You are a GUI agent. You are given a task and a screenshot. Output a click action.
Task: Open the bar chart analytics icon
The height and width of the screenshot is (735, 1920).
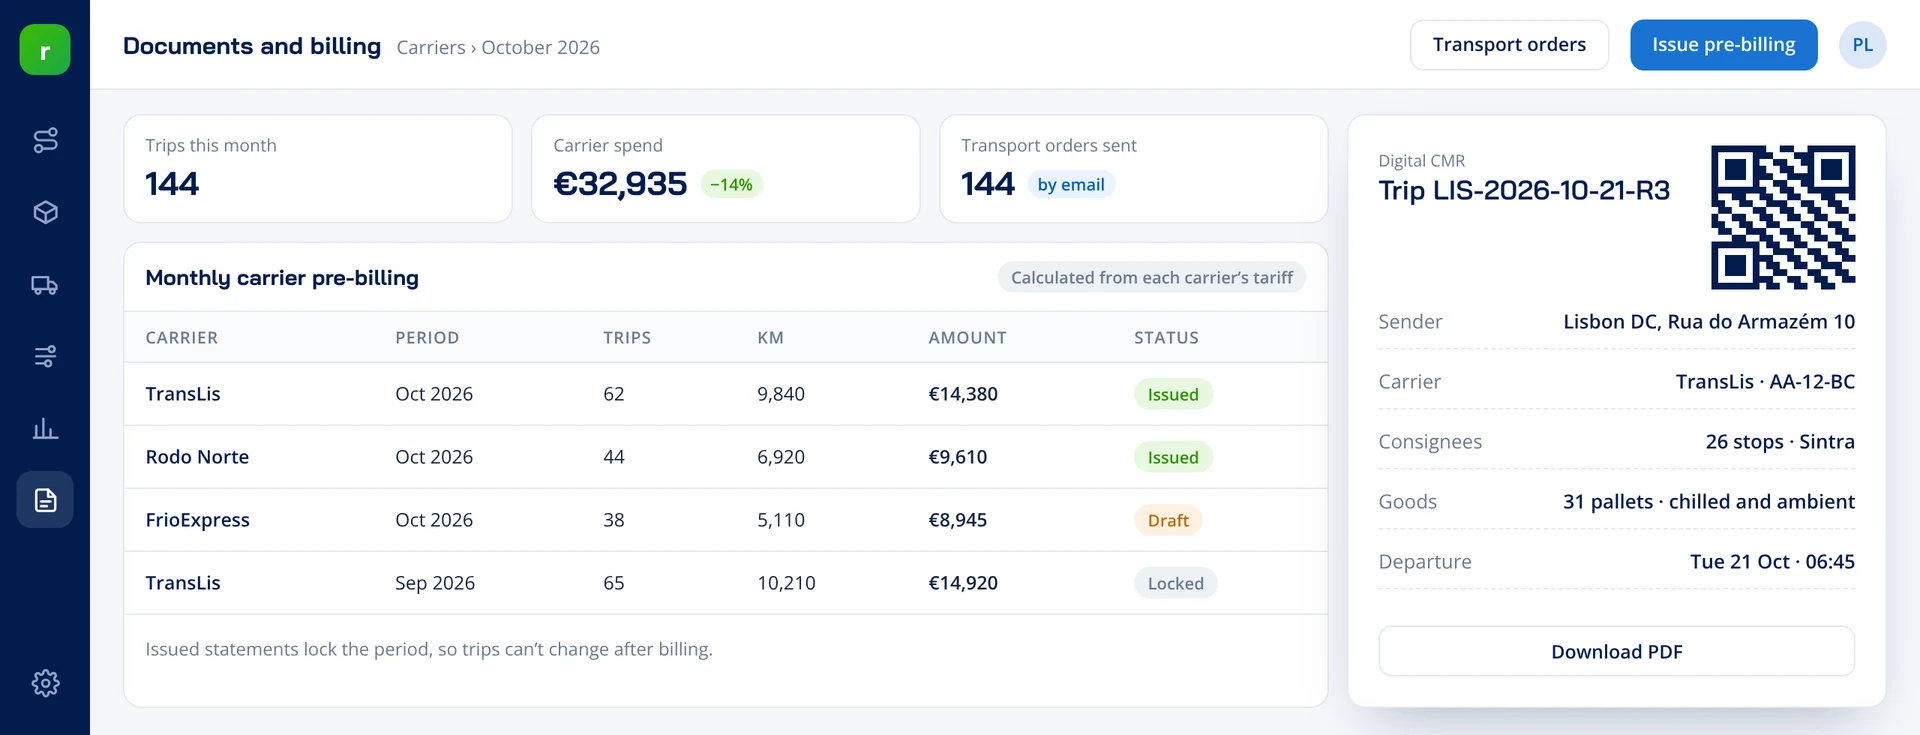point(45,429)
